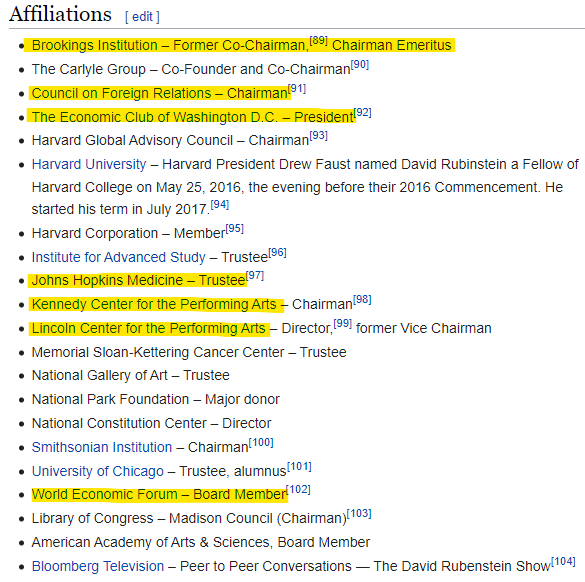The height and width of the screenshot is (582, 585).
Task: Click the highlighted Brookings Institution text
Action: click(94, 46)
